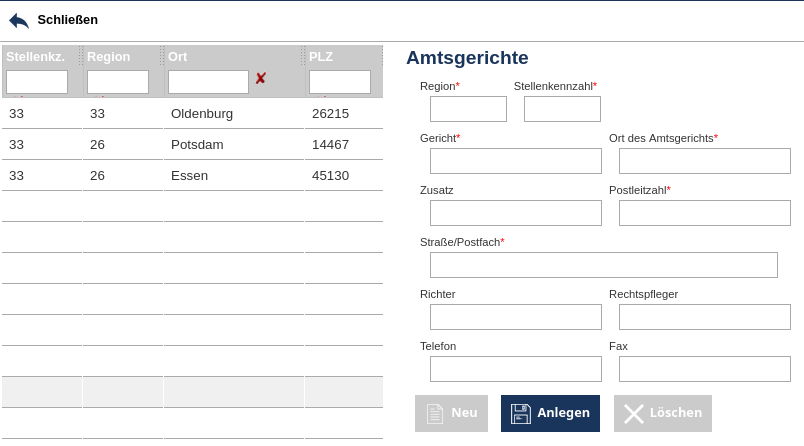Focus the Stellenkz. filter input
This screenshot has width=804, height=446.
(37, 82)
